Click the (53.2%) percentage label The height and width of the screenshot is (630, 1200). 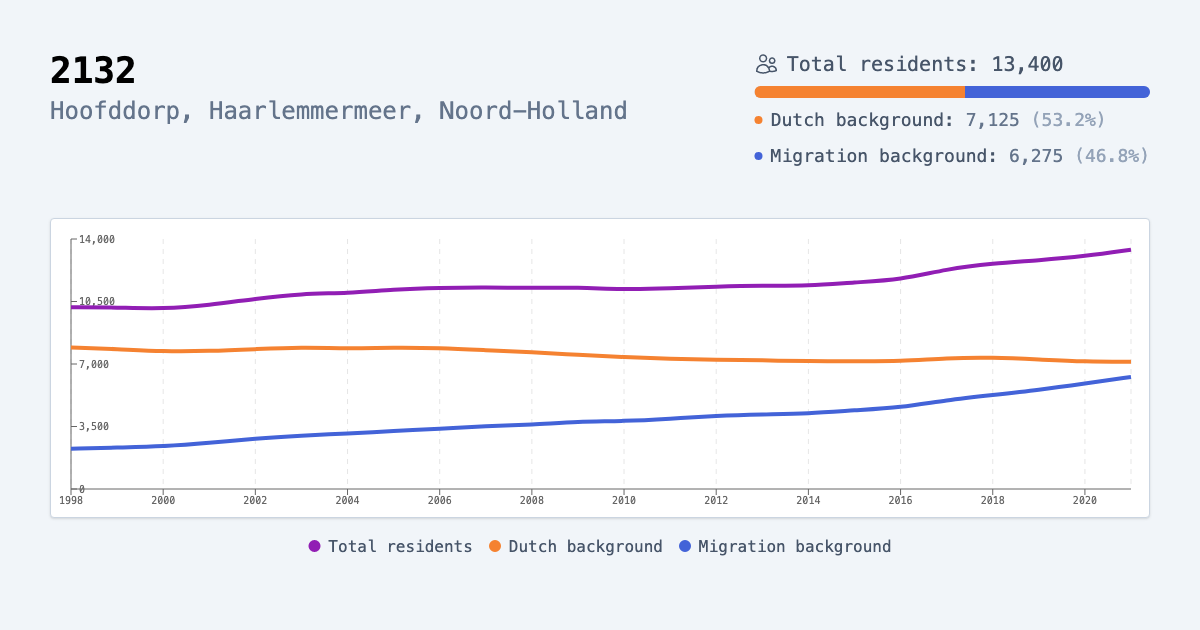[x=1068, y=120]
